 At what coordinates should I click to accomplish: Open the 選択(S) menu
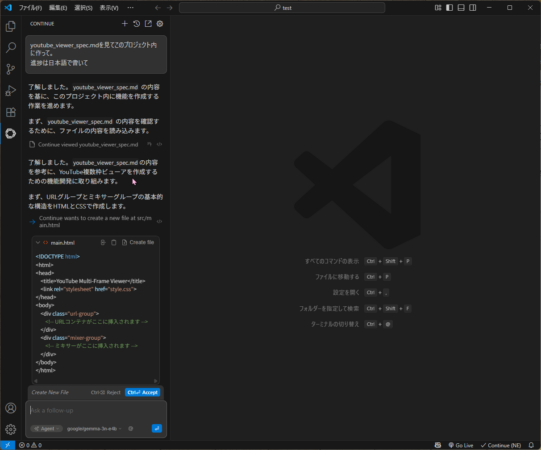(83, 8)
